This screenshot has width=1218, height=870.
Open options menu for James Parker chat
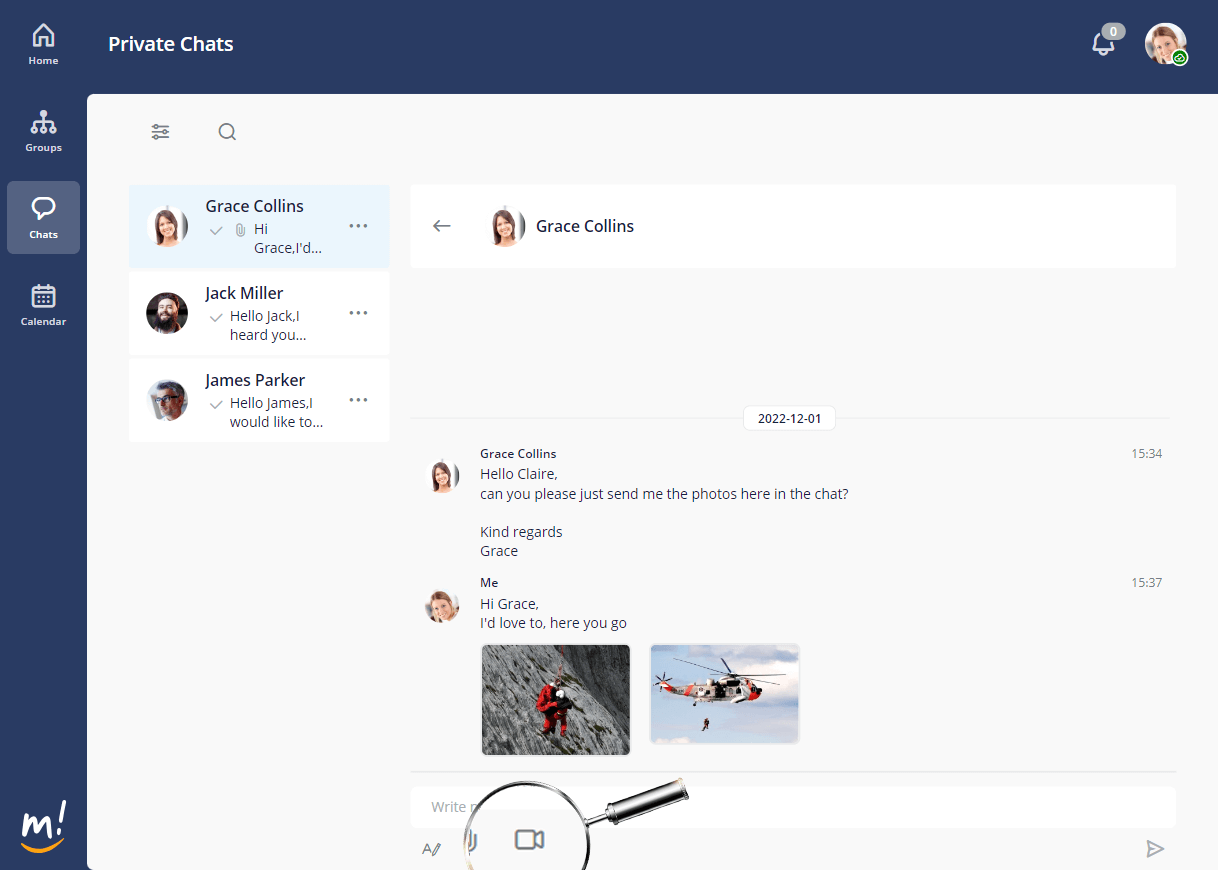[358, 400]
